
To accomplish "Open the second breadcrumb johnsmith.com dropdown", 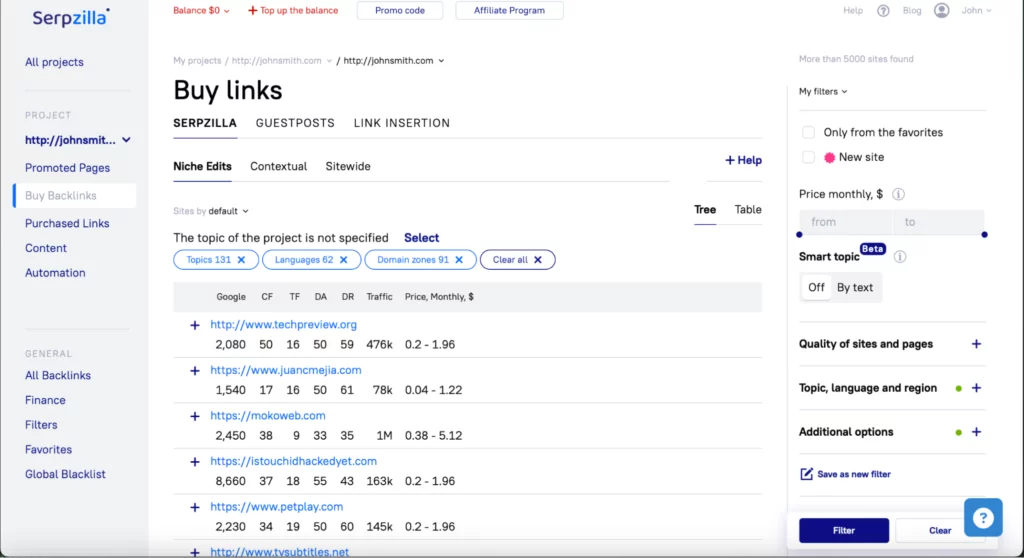I will [x=394, y=61].
